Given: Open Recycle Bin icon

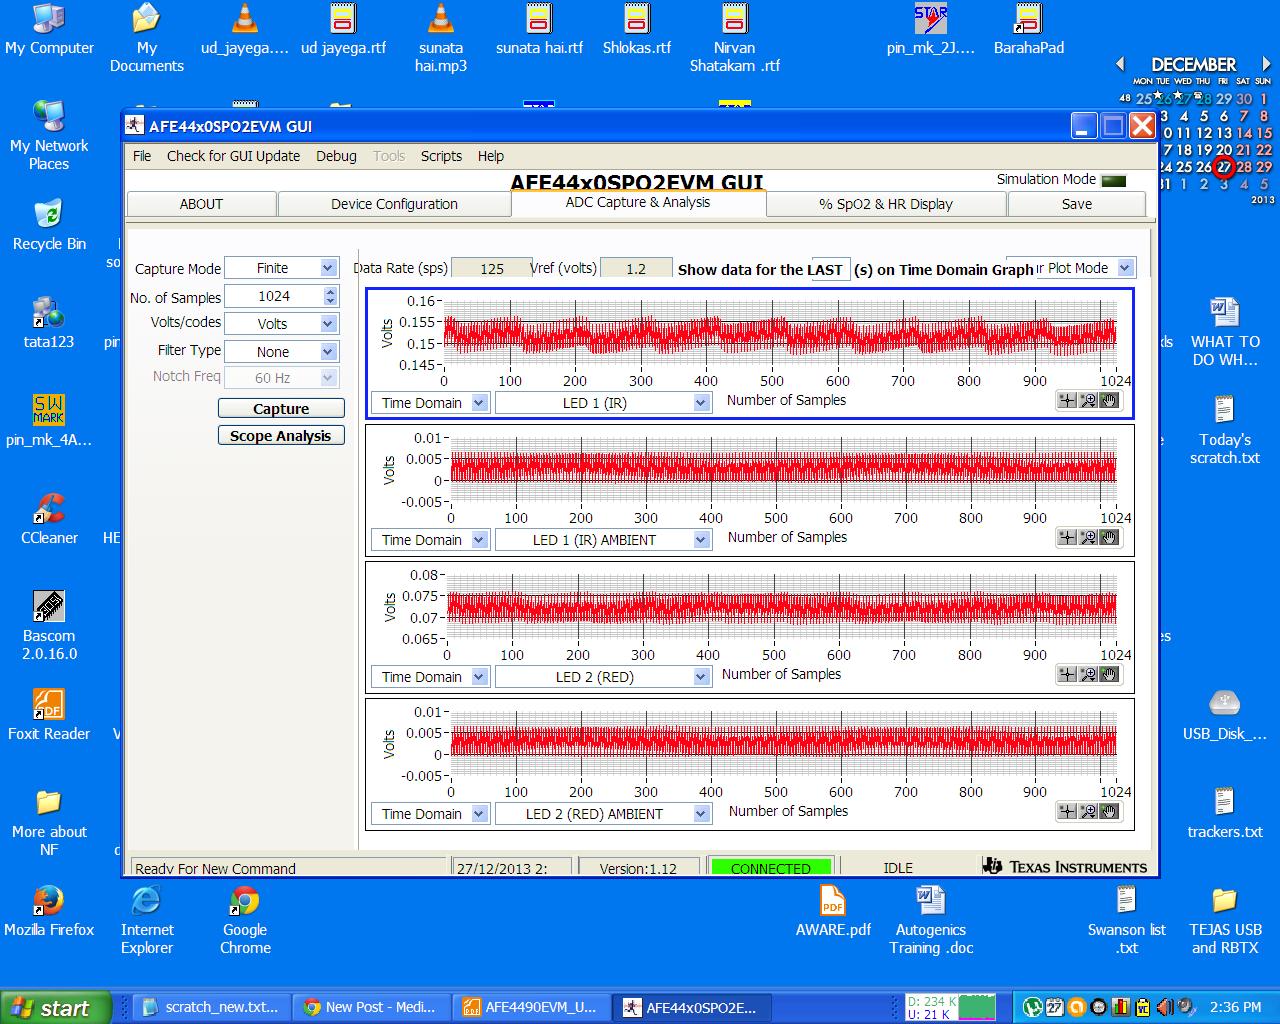Looking at the screenshot, I should click(x=48, y=225).
